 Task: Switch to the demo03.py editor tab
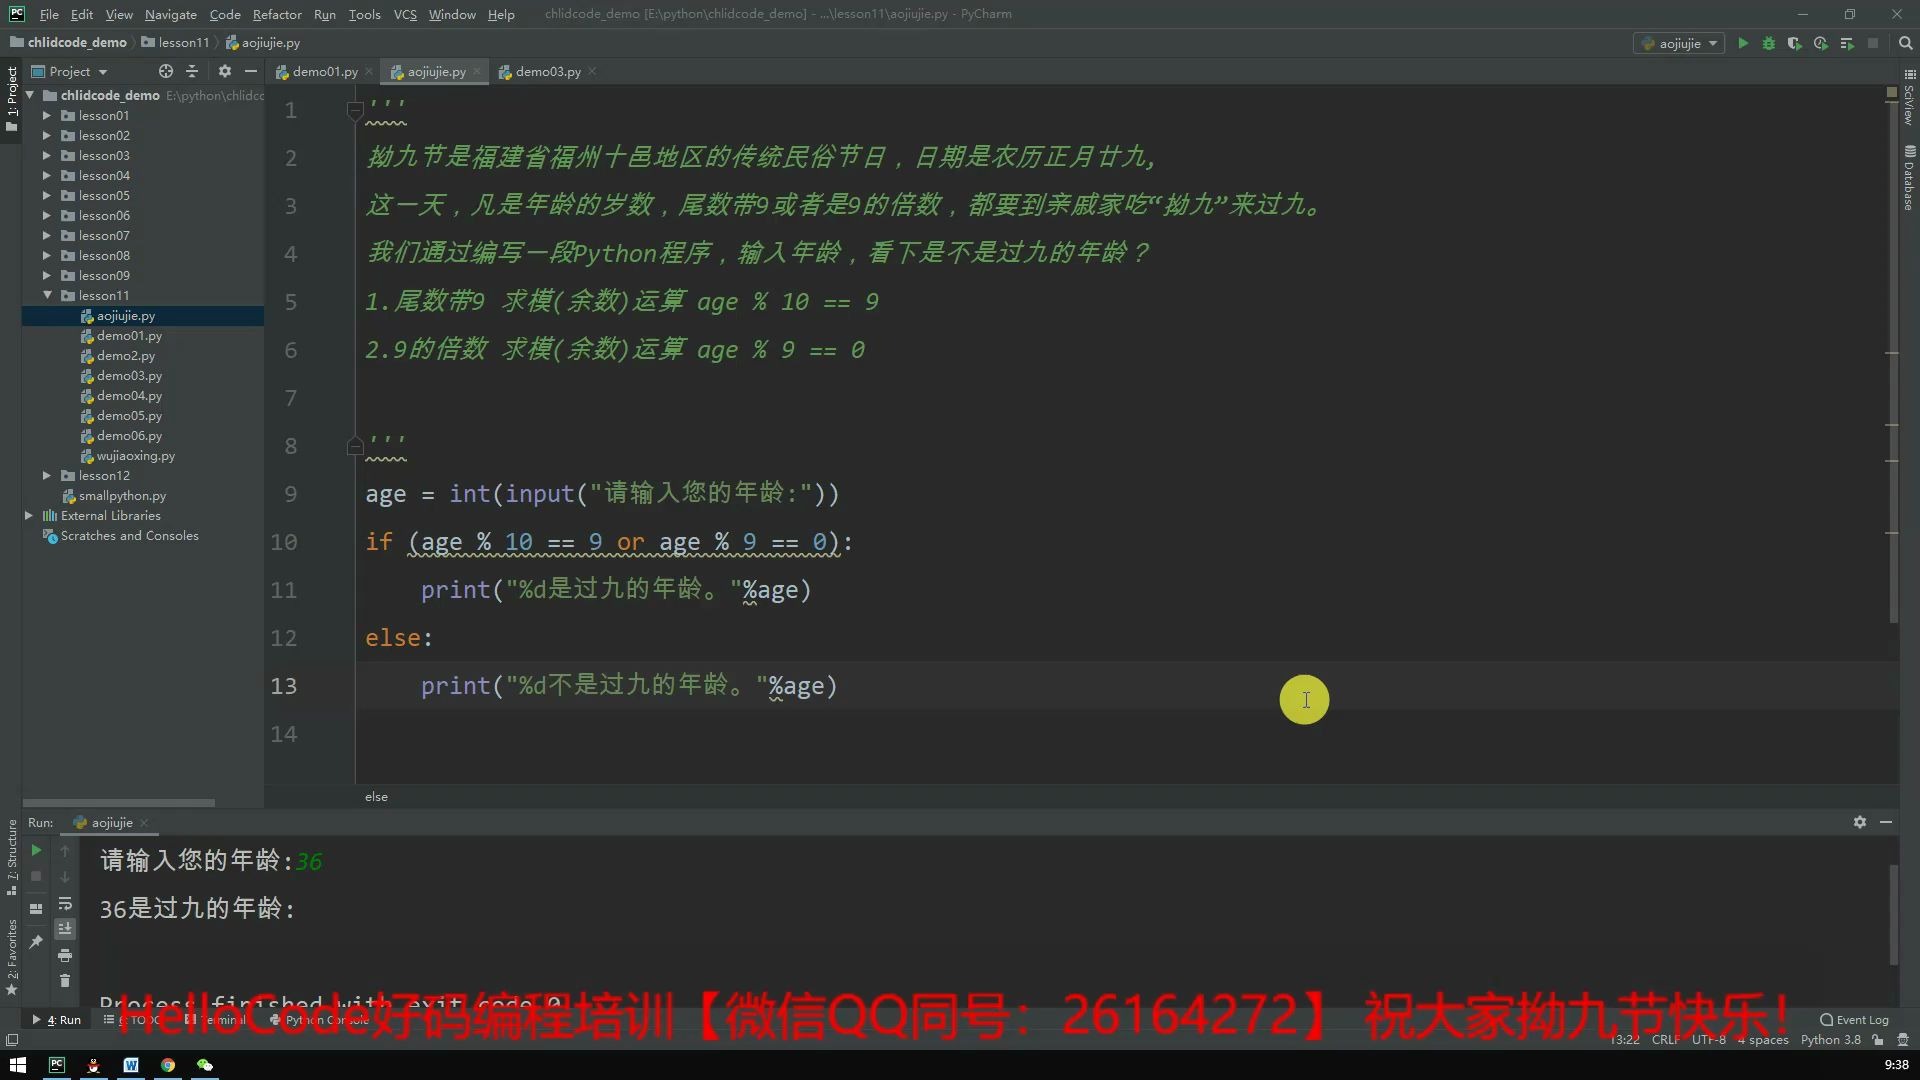click(548, 71)
